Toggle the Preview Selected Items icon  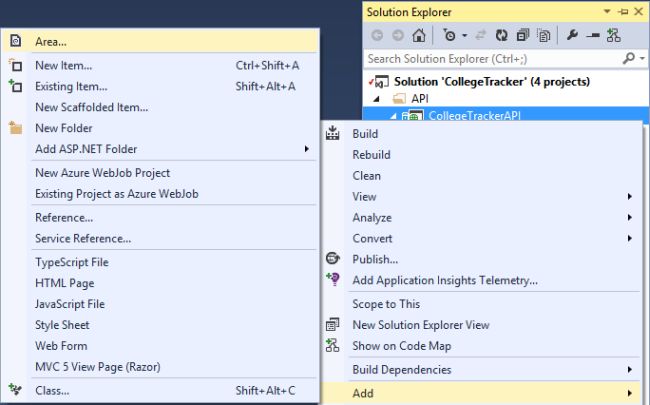coord(592,36)
